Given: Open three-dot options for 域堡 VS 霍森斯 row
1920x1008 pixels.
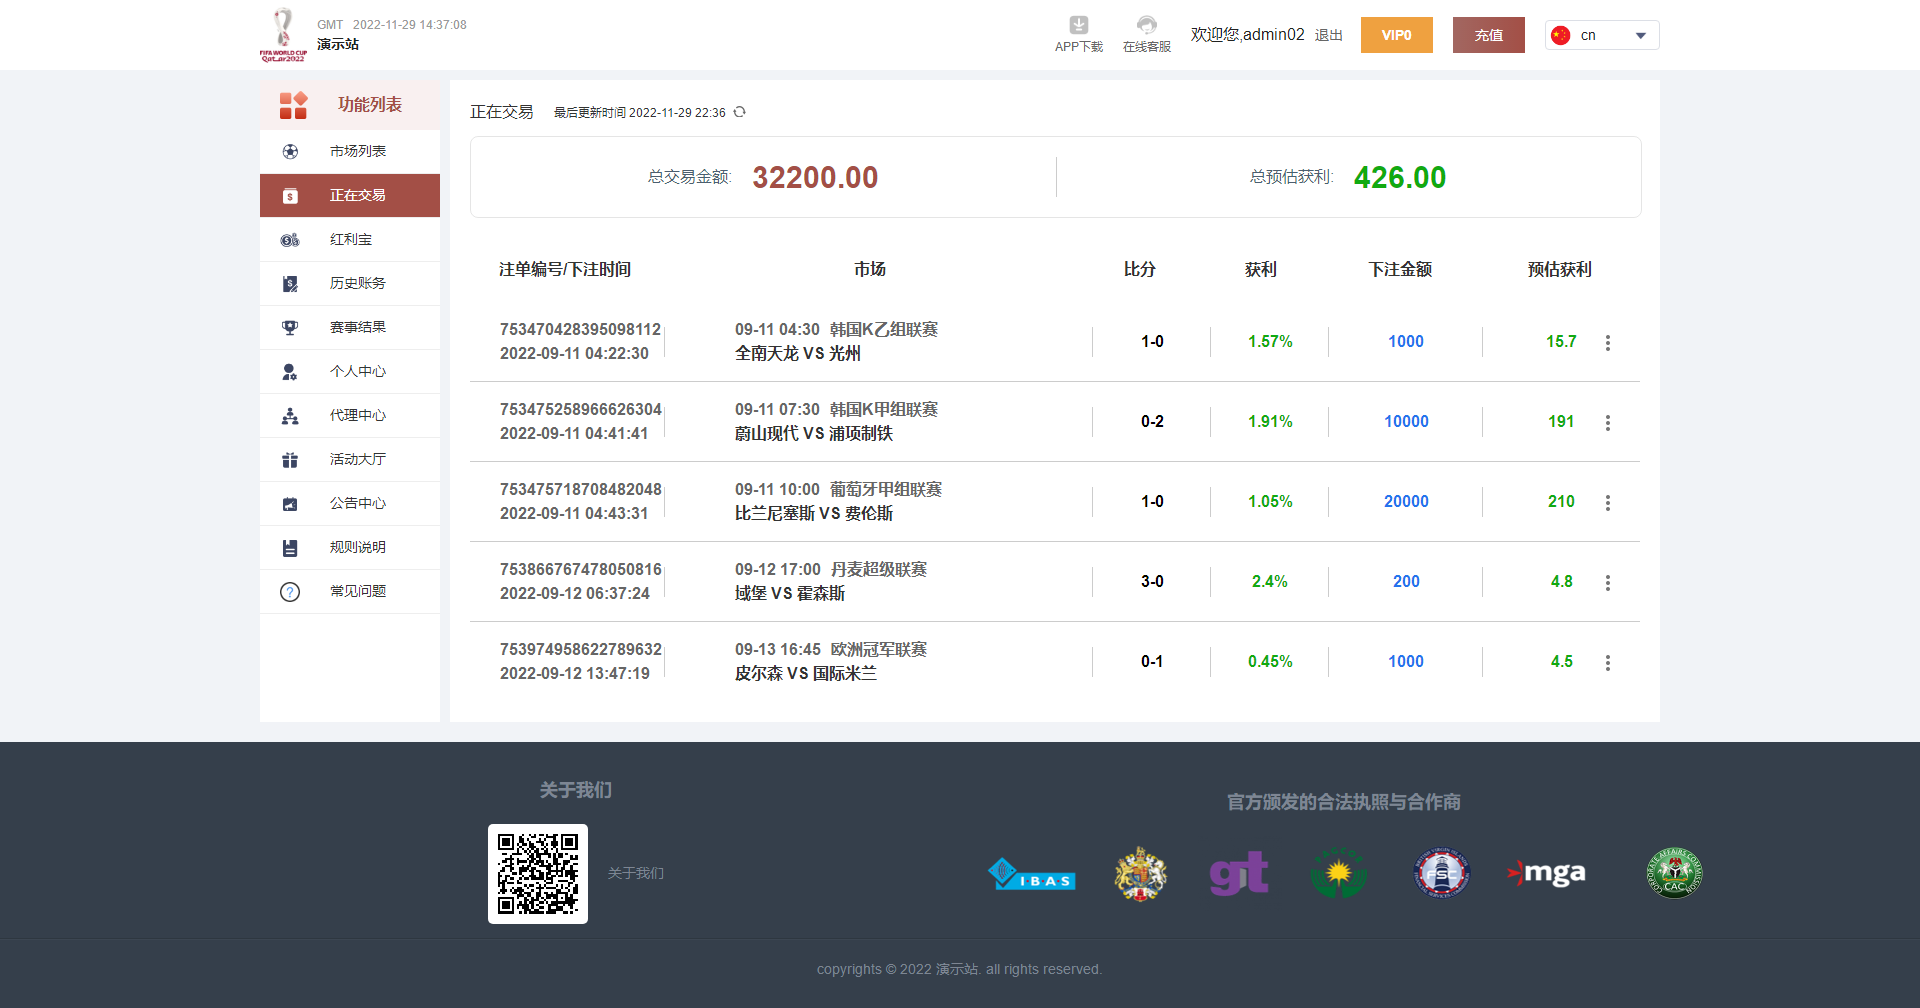Looking at the screenshot, I should click(1608, 582).
